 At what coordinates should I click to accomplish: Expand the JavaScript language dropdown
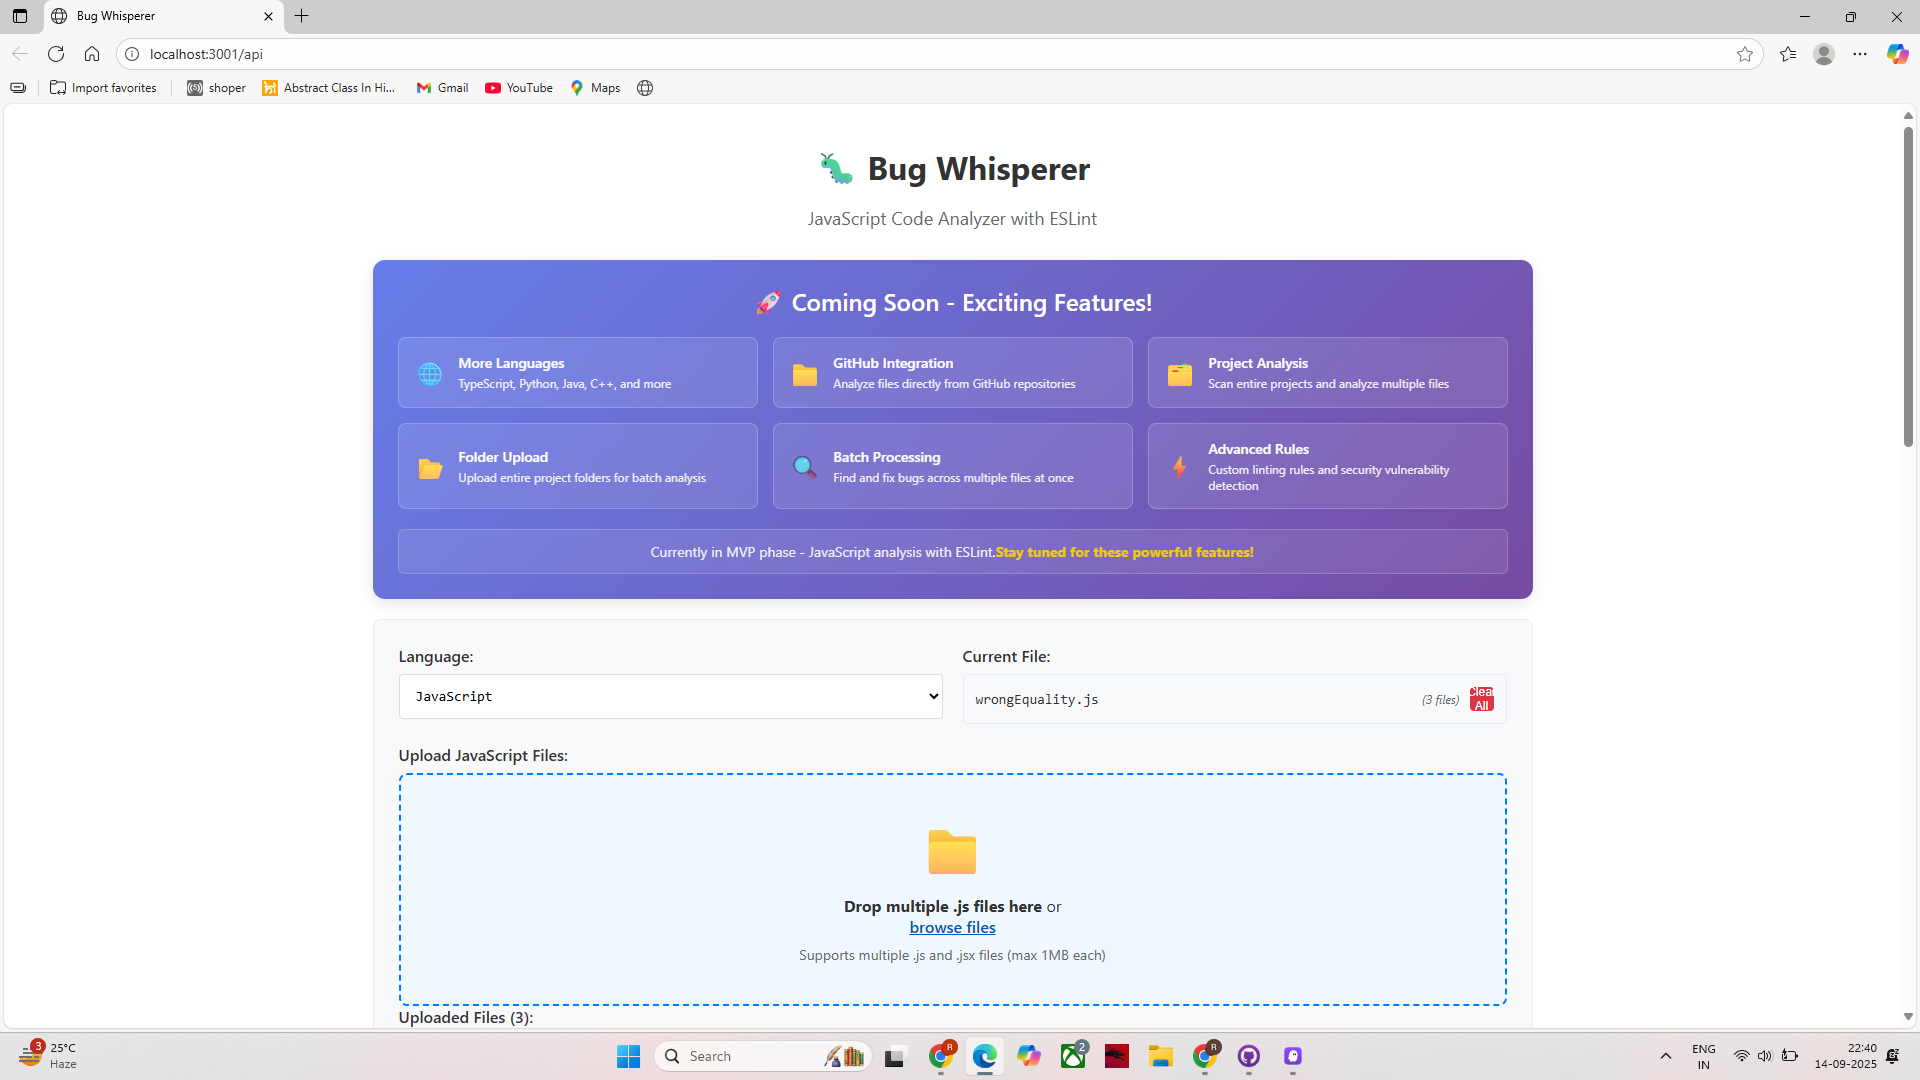[x=670, y=696]
